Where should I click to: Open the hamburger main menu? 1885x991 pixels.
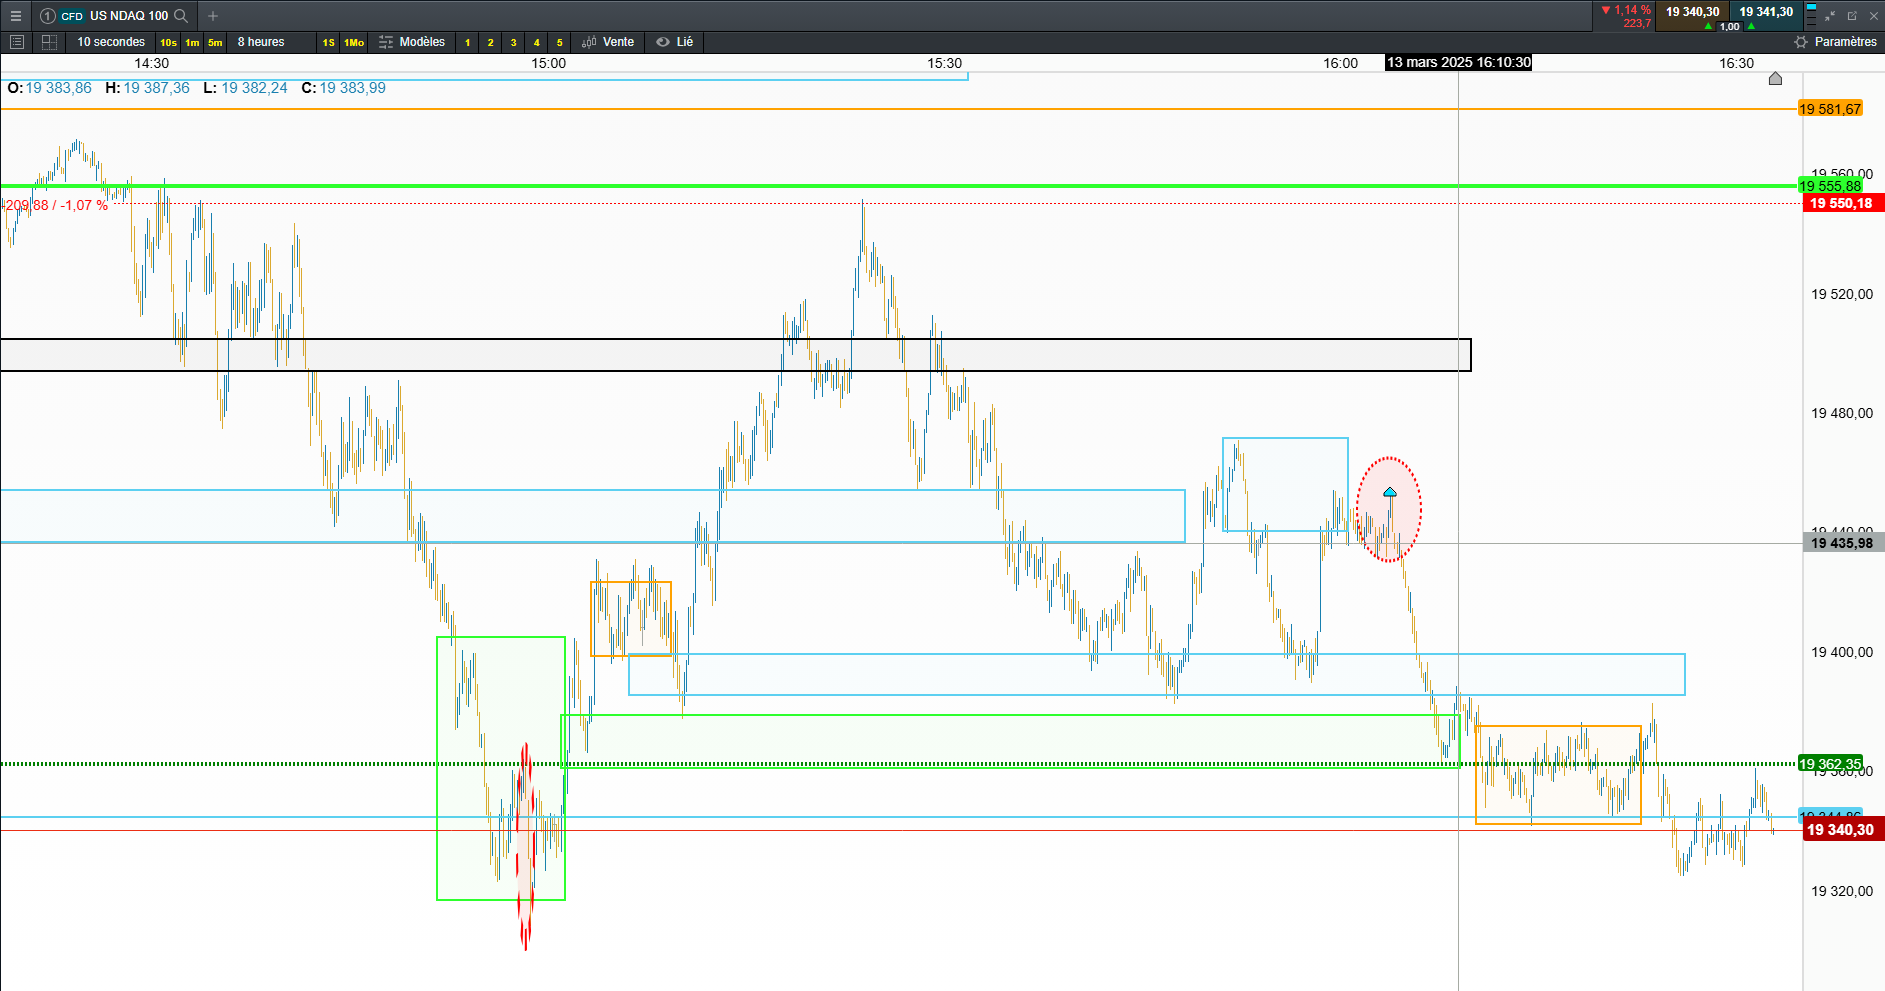tap(16, 16)
